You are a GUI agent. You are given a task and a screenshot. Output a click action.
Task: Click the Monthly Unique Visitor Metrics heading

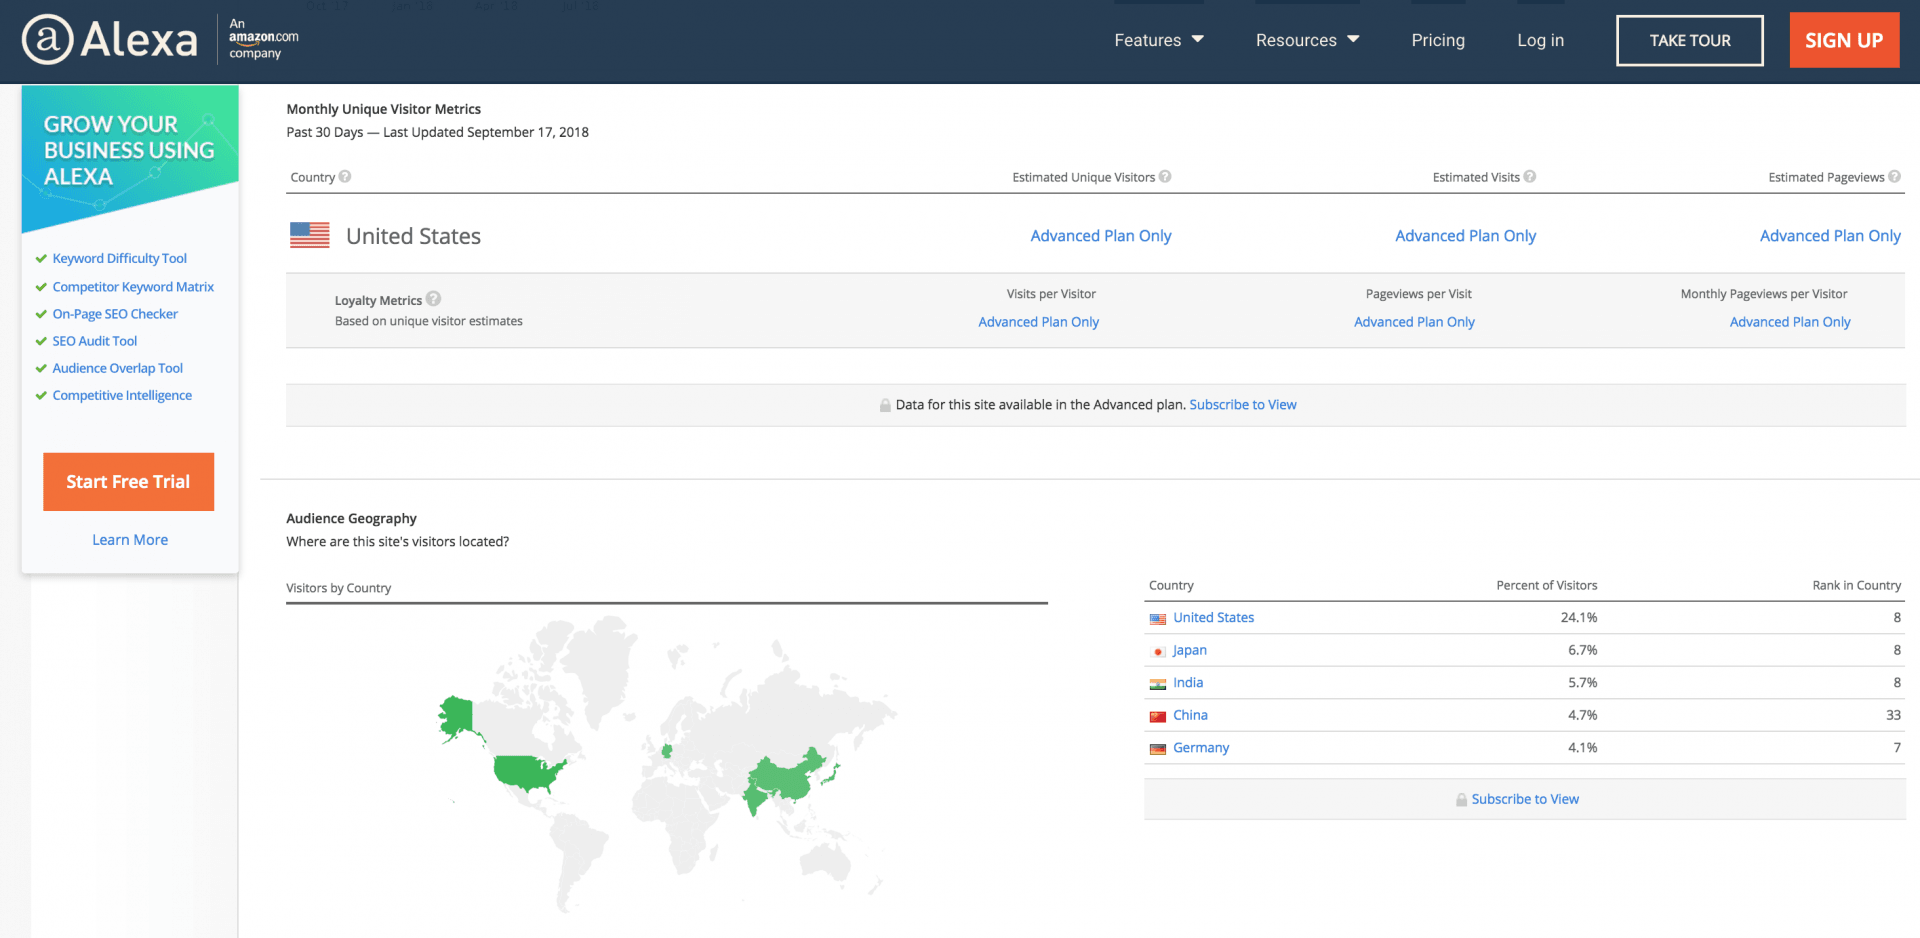pyautogui.click(x=383, y=109)
